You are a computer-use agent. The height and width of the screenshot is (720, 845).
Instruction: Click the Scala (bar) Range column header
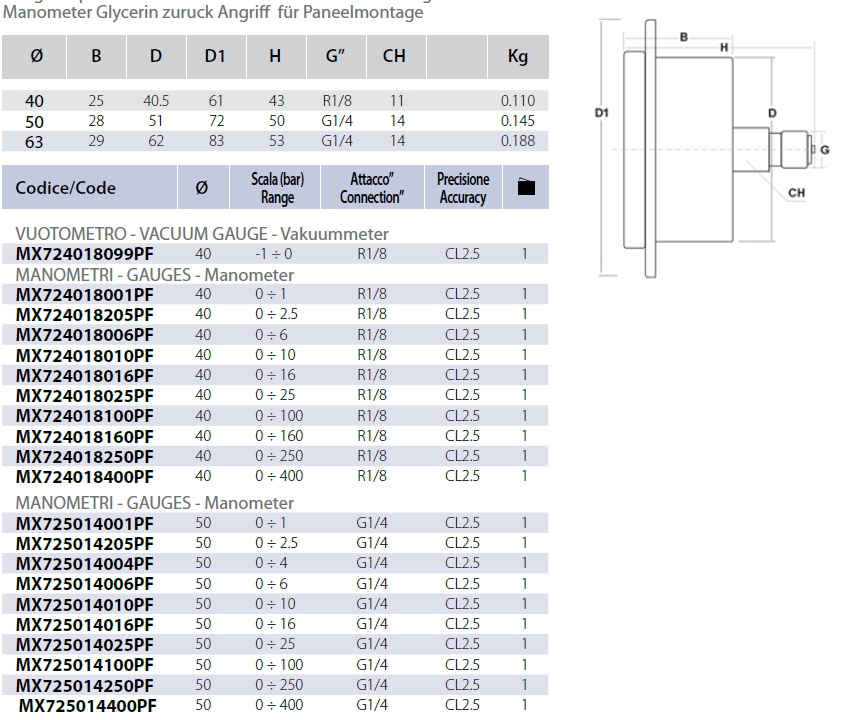click(277, 188)
